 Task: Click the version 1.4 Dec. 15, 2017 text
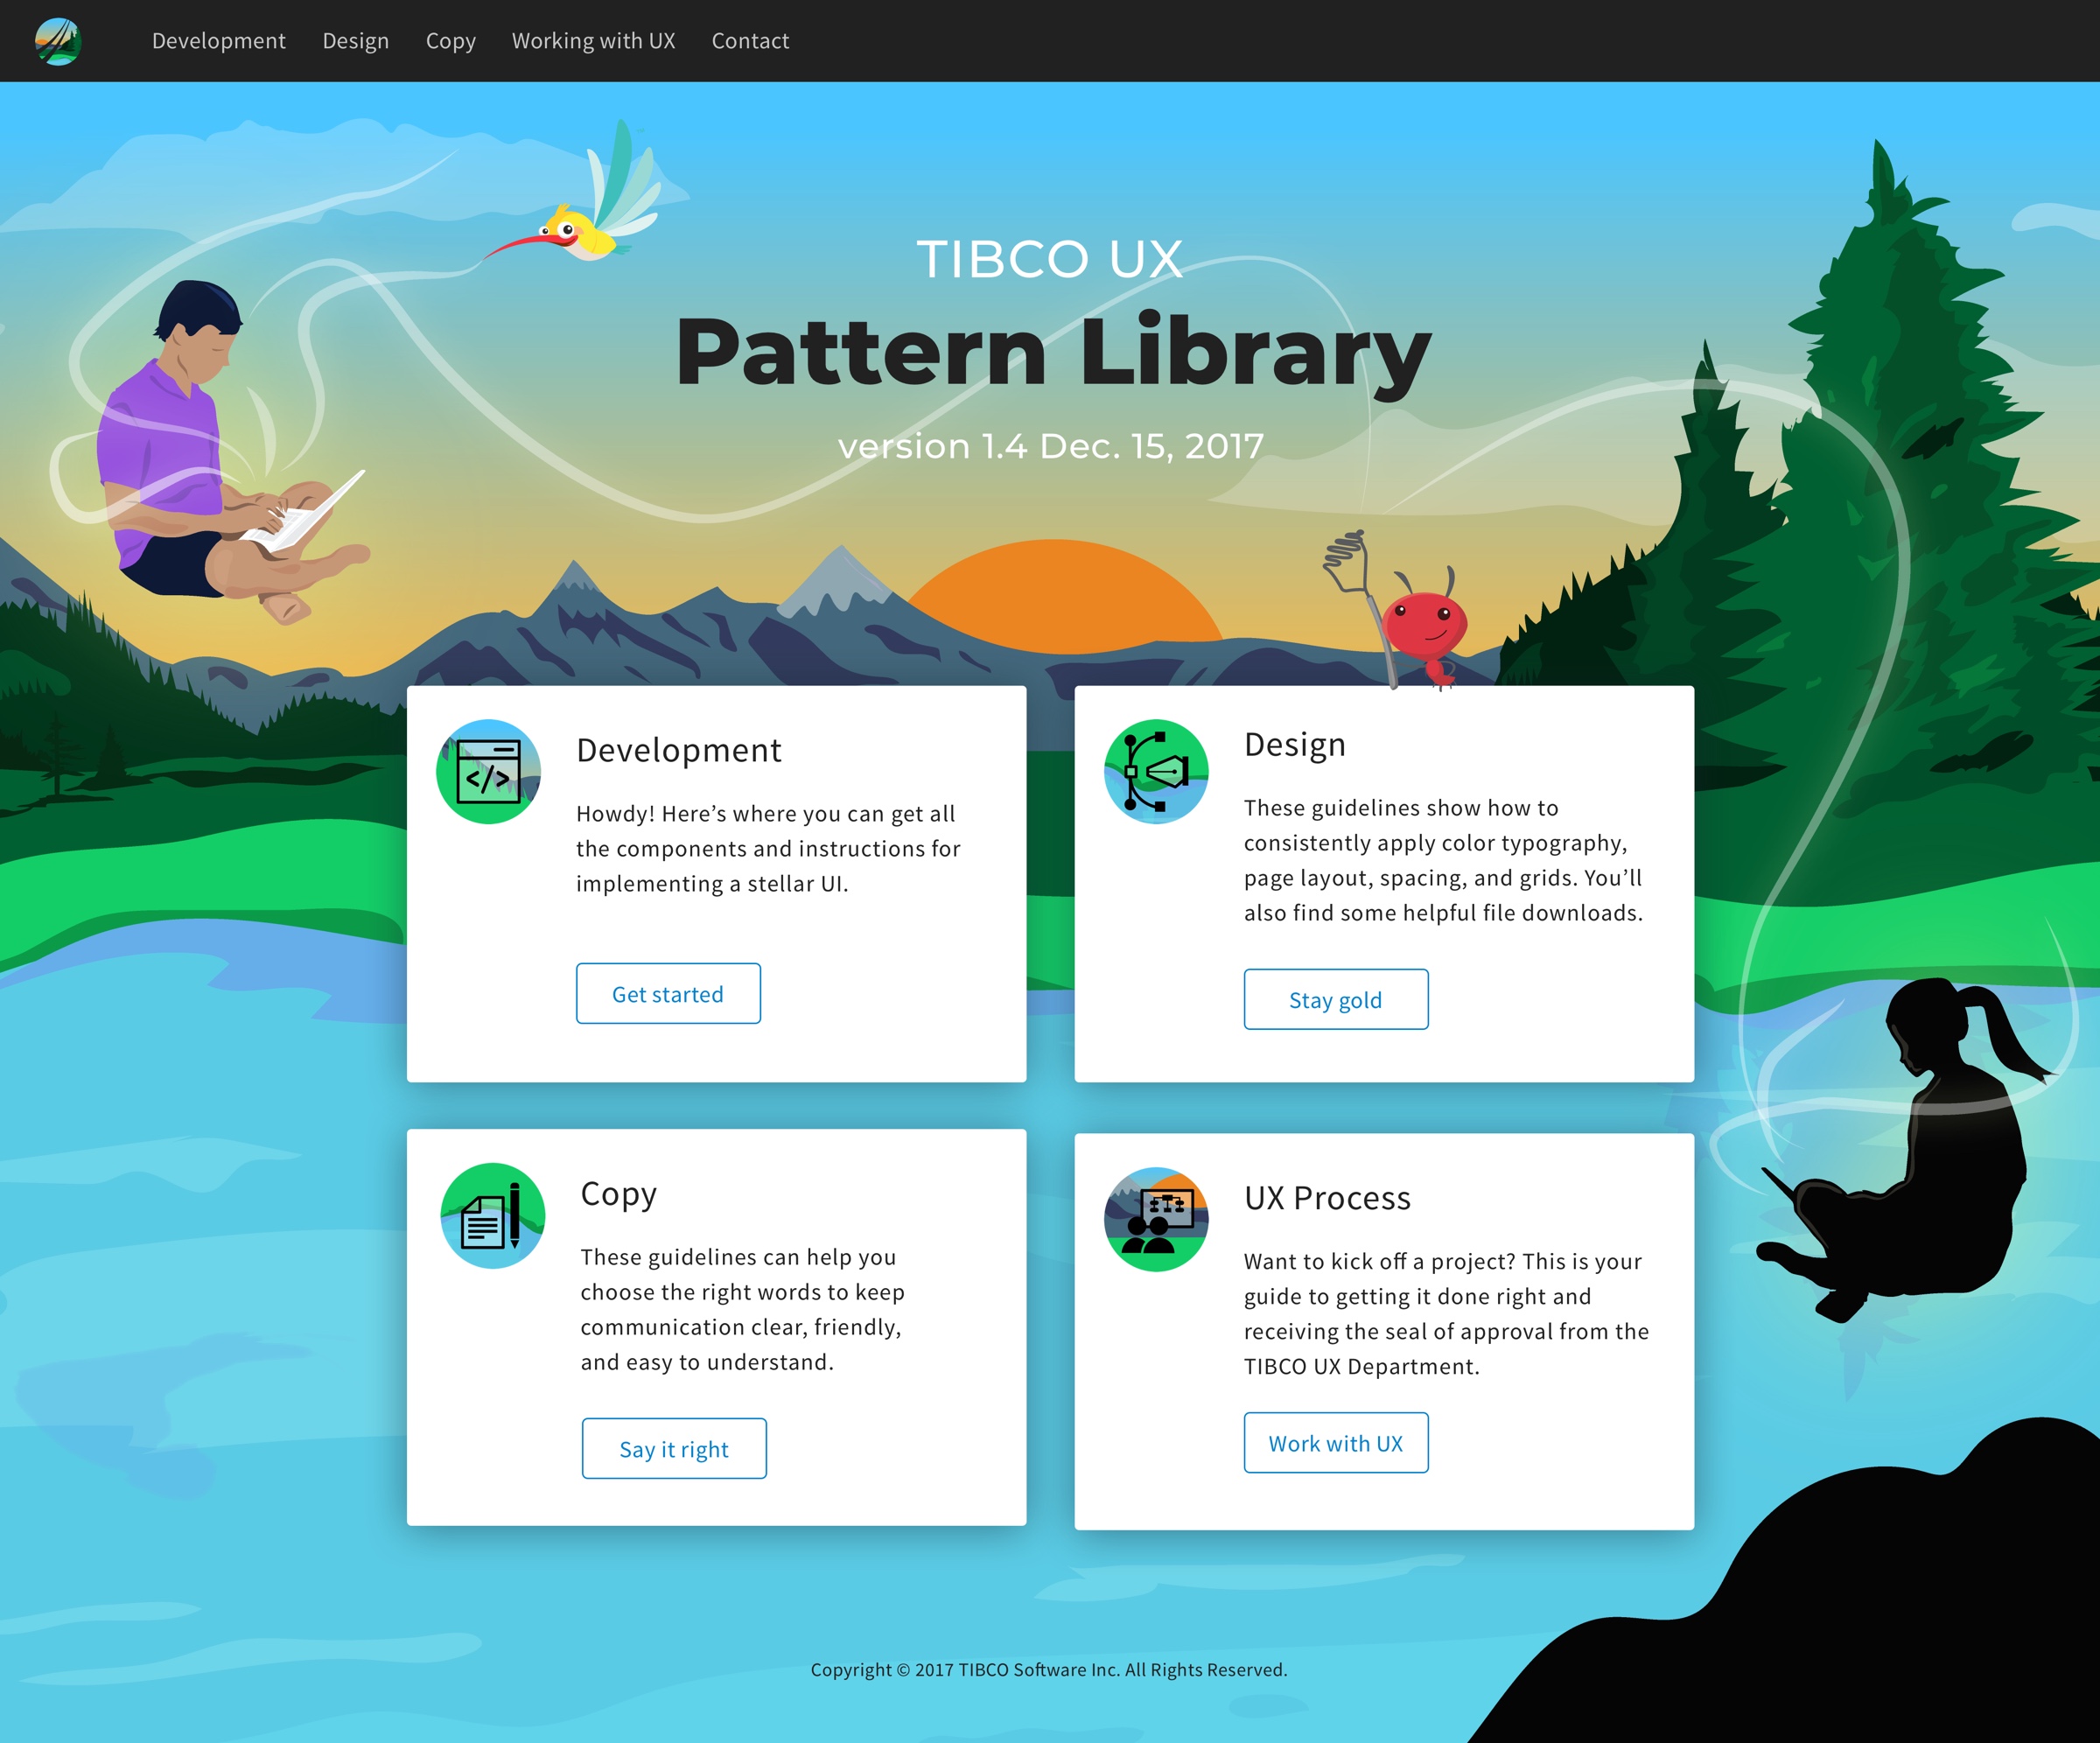[x=1051, y=446]
